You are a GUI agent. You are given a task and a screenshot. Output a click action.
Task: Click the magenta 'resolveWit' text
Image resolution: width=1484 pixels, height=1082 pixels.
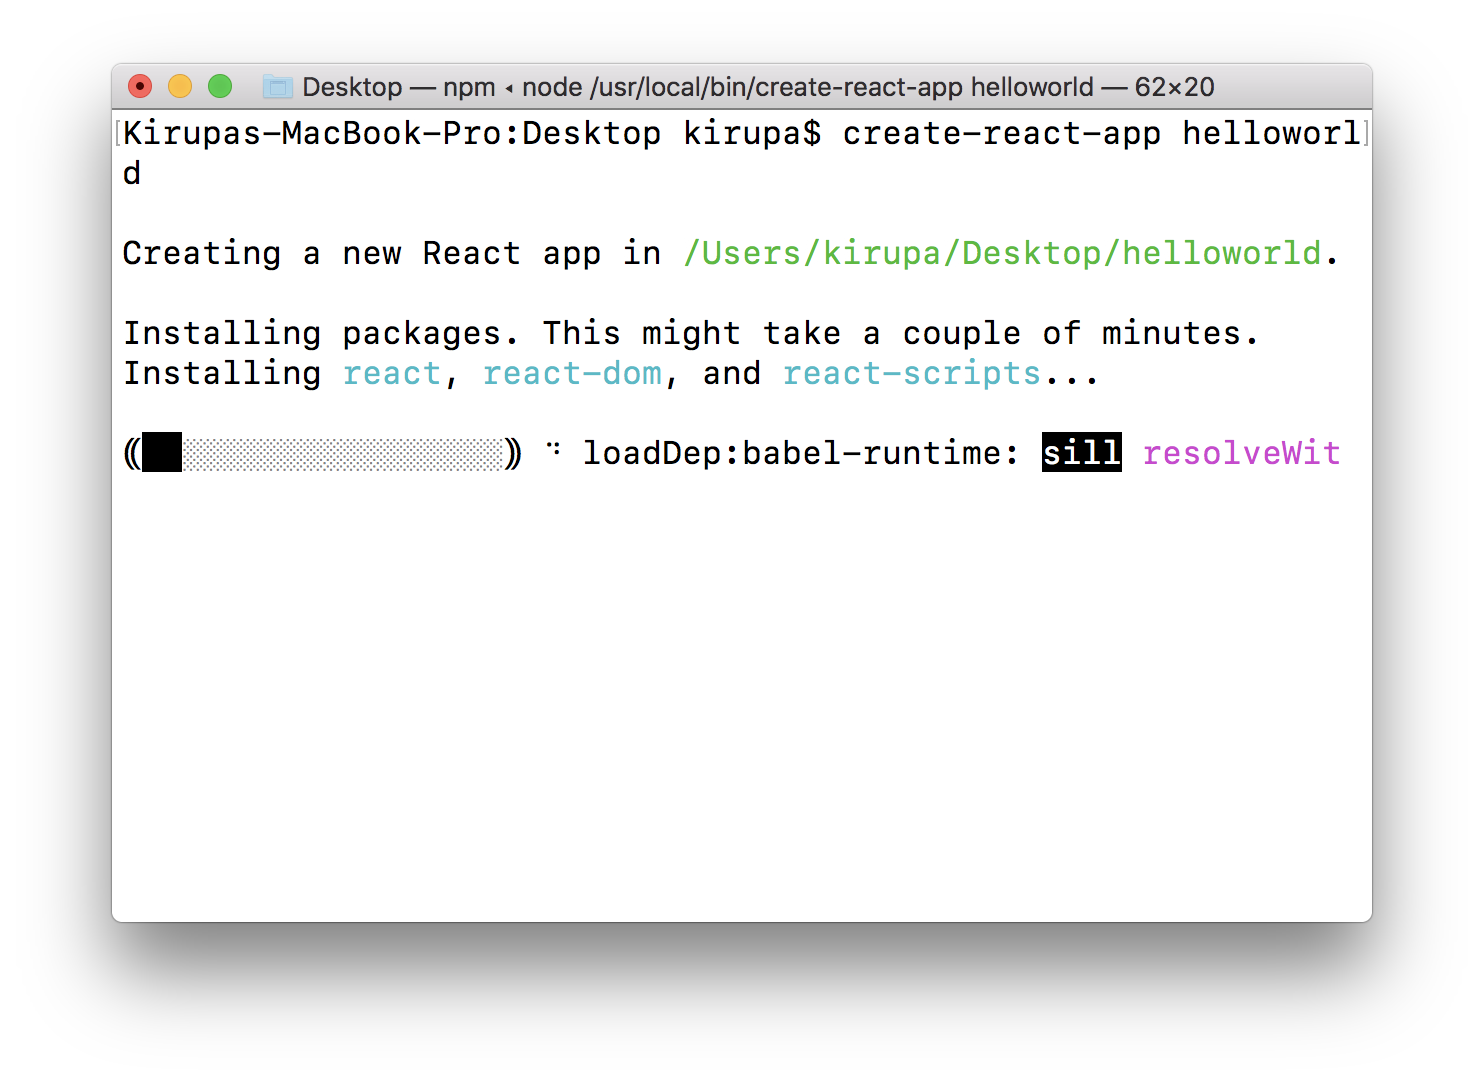(1242, 453)
